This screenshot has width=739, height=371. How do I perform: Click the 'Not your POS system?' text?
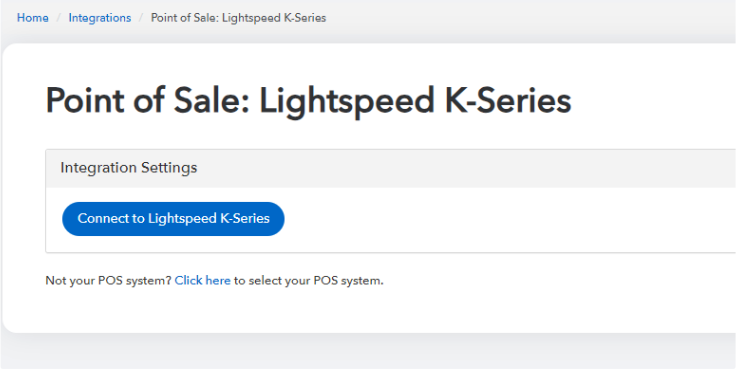coord(108,280)
